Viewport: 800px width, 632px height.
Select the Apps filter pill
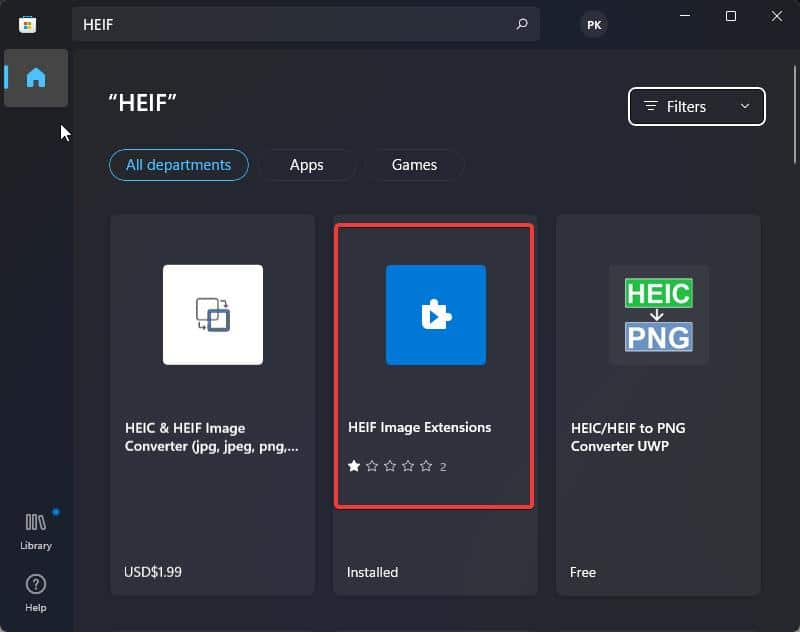(x=306, y=164)
